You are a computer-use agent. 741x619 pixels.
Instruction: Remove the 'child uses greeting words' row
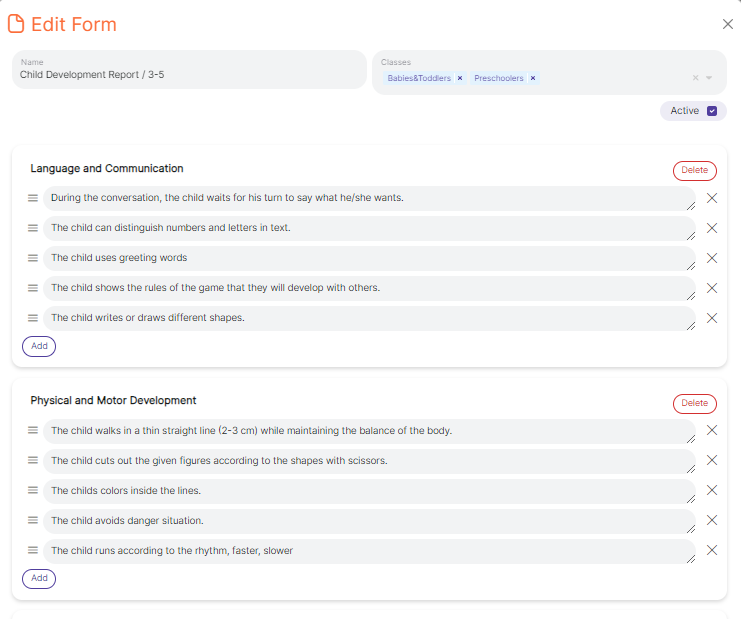[712, 258]
